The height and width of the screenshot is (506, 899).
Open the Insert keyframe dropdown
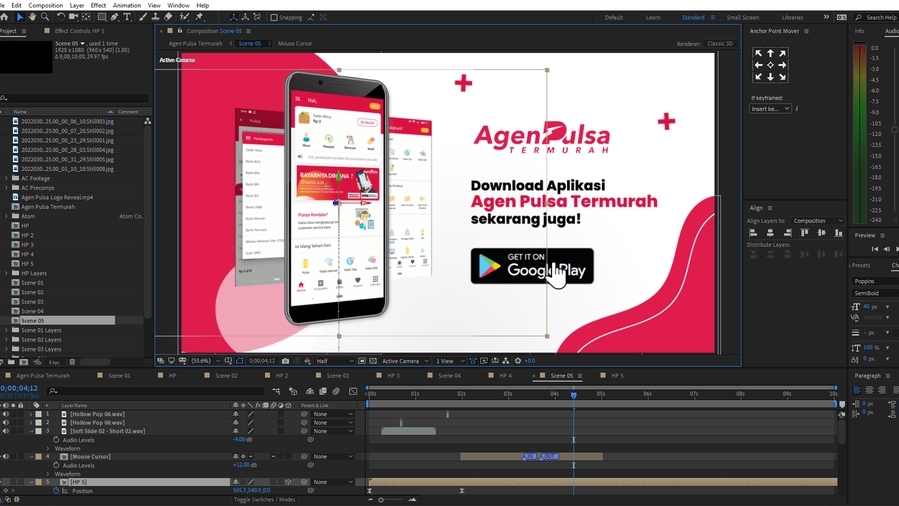click(x=770, y=108)
